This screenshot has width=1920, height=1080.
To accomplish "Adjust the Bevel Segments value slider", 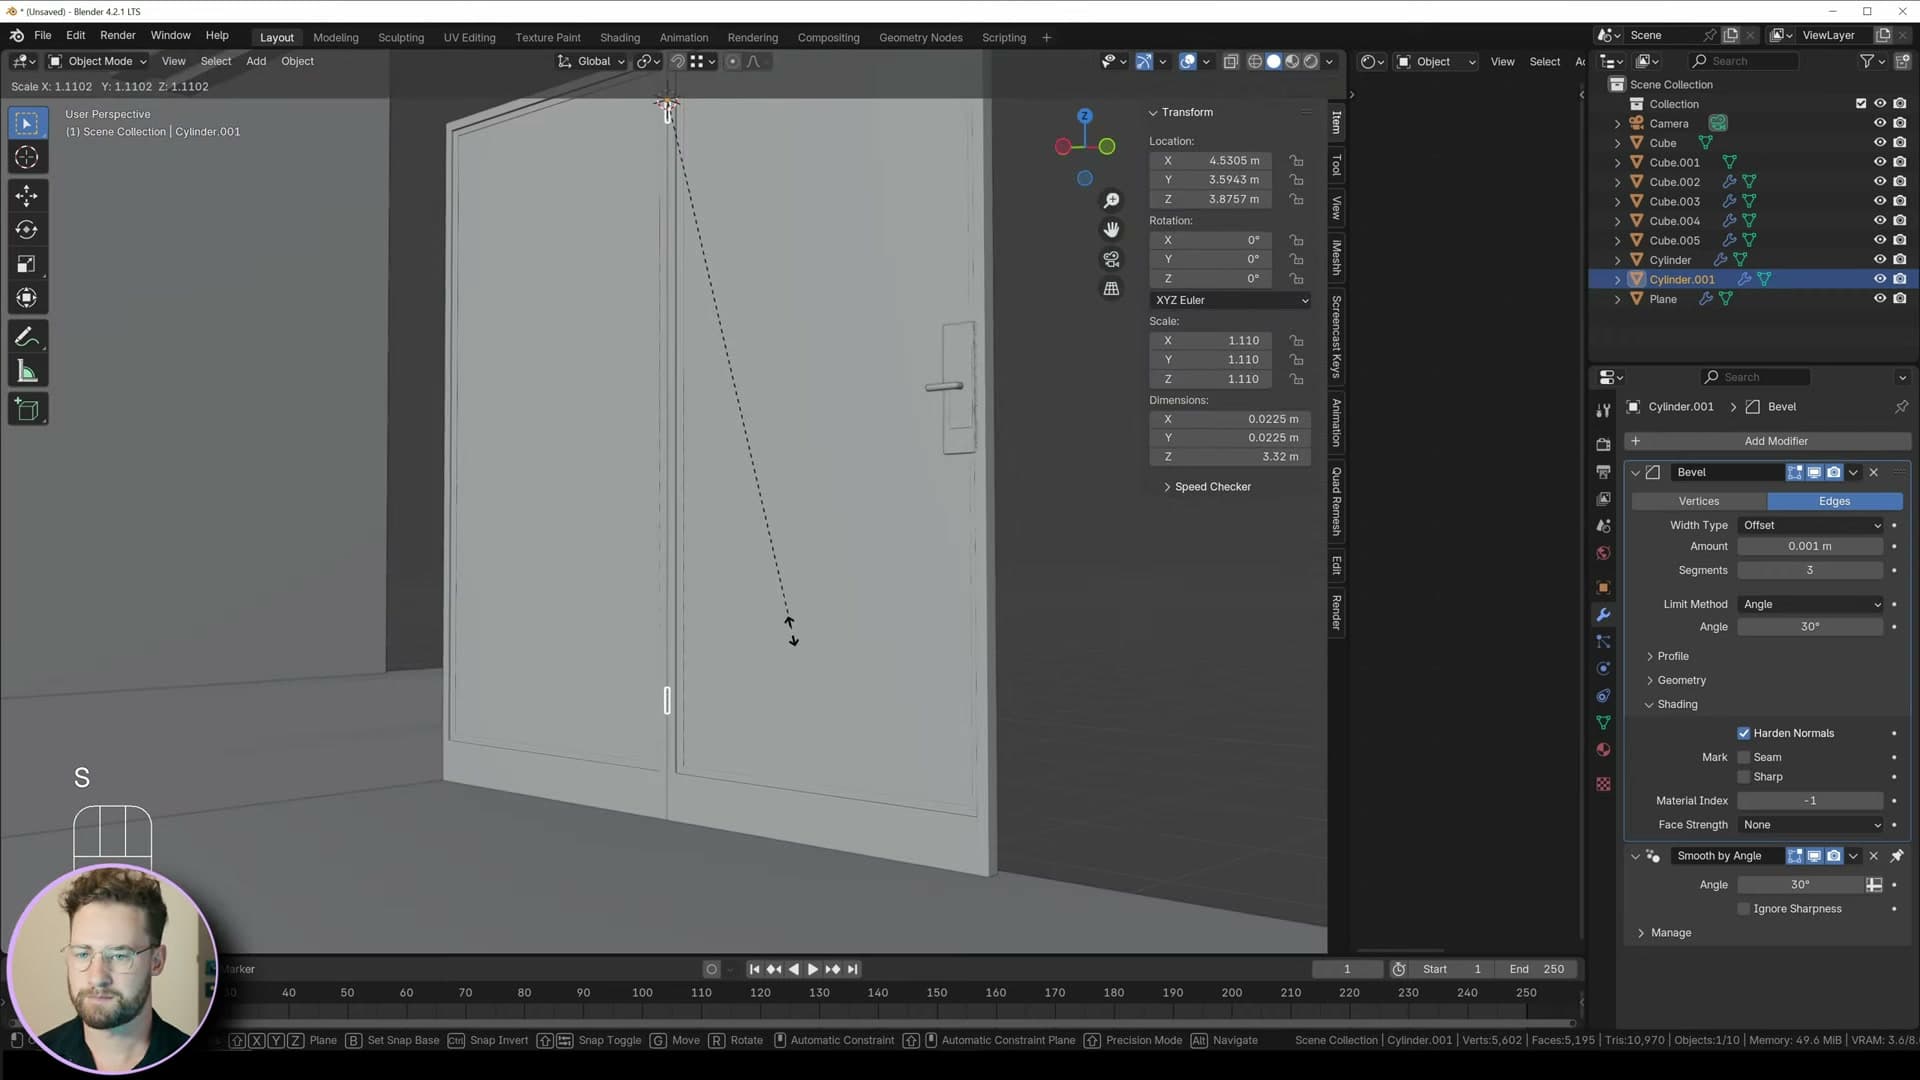I will coord(1811,570).
